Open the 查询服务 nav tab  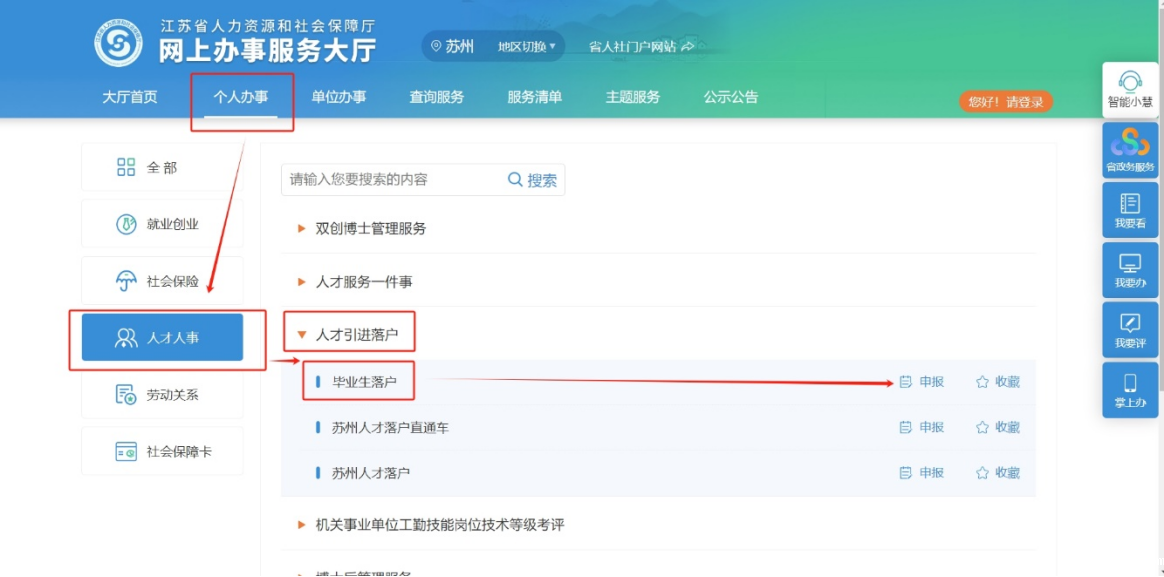point(436,97)
